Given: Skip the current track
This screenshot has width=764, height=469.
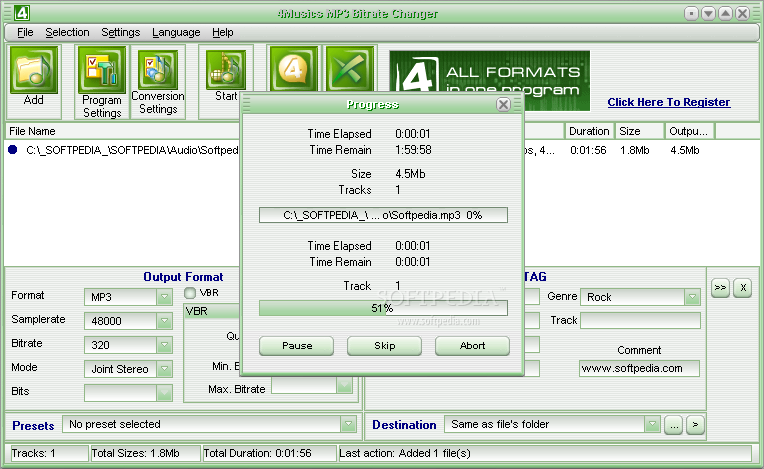Looking at the screenshot, I should (x=384, y=346).
